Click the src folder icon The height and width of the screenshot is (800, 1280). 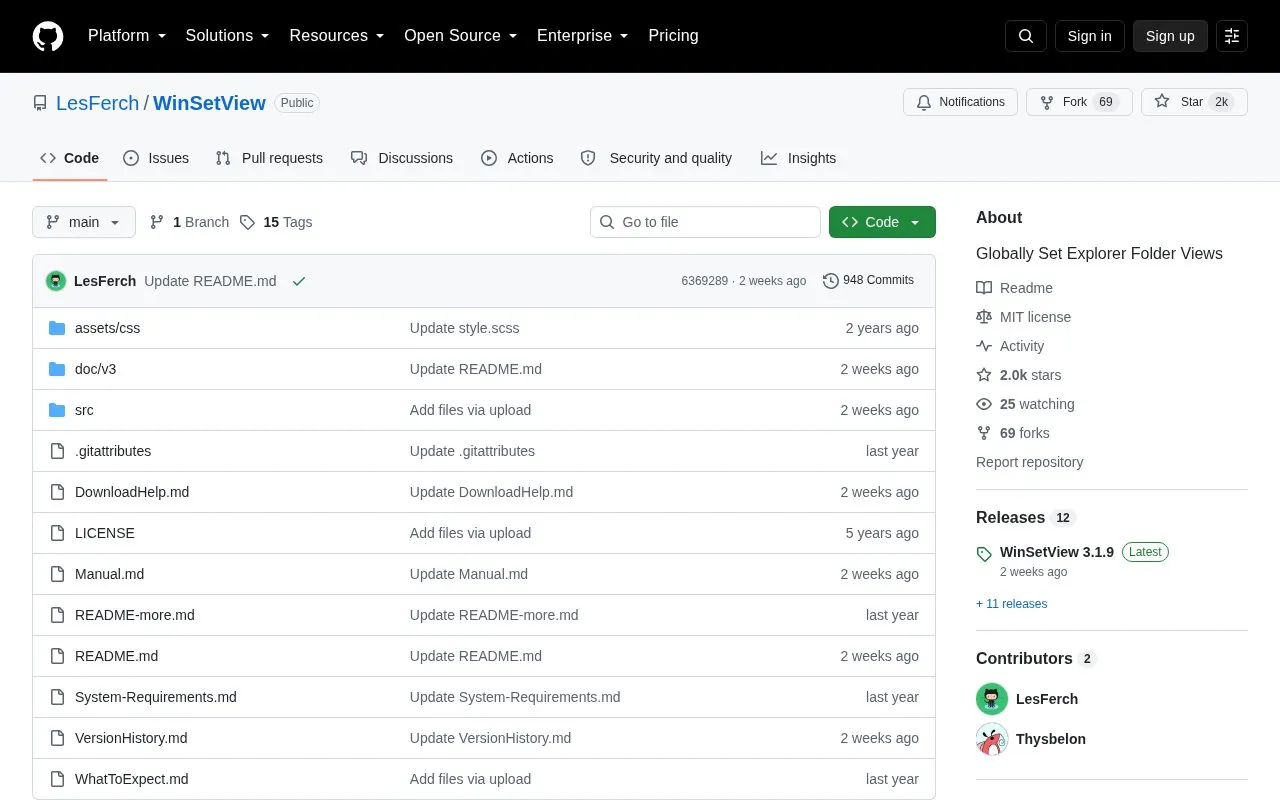click(57, 410)
